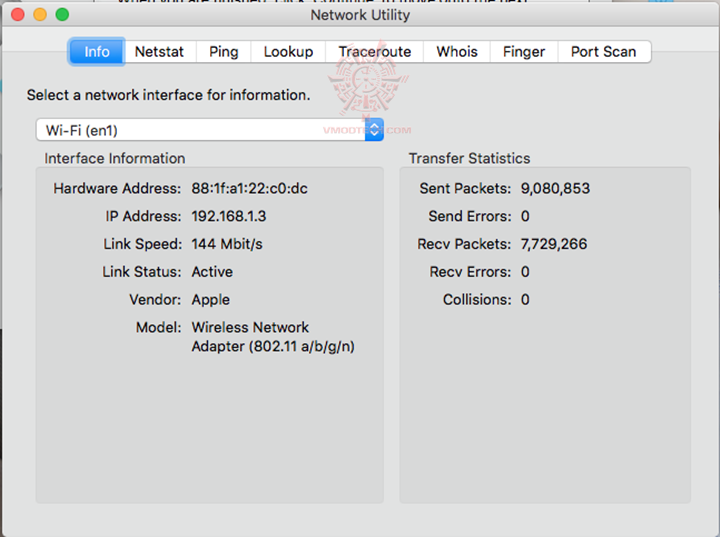Select the Finger tab

point(524,52)
